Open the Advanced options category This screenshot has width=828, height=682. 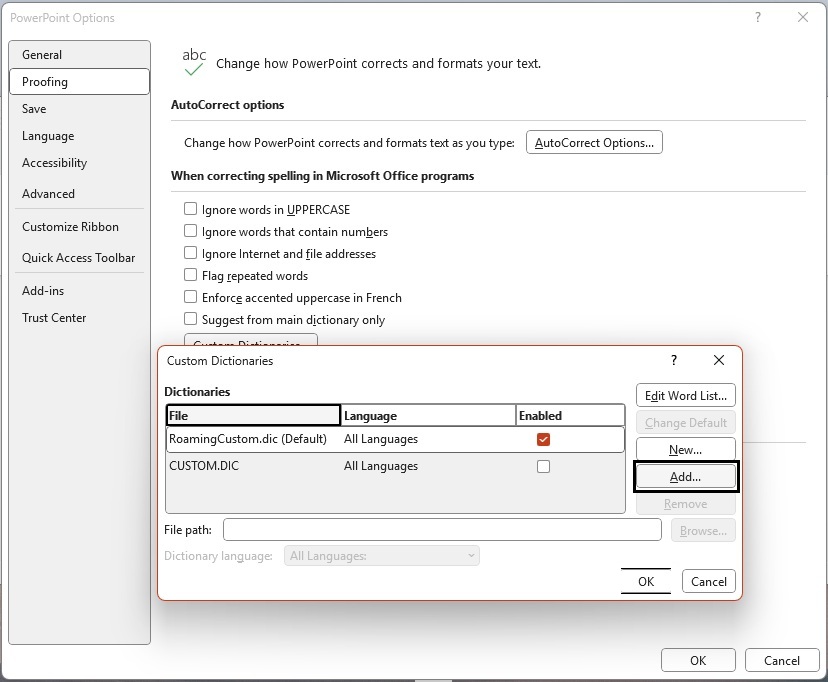click(49, 194)
